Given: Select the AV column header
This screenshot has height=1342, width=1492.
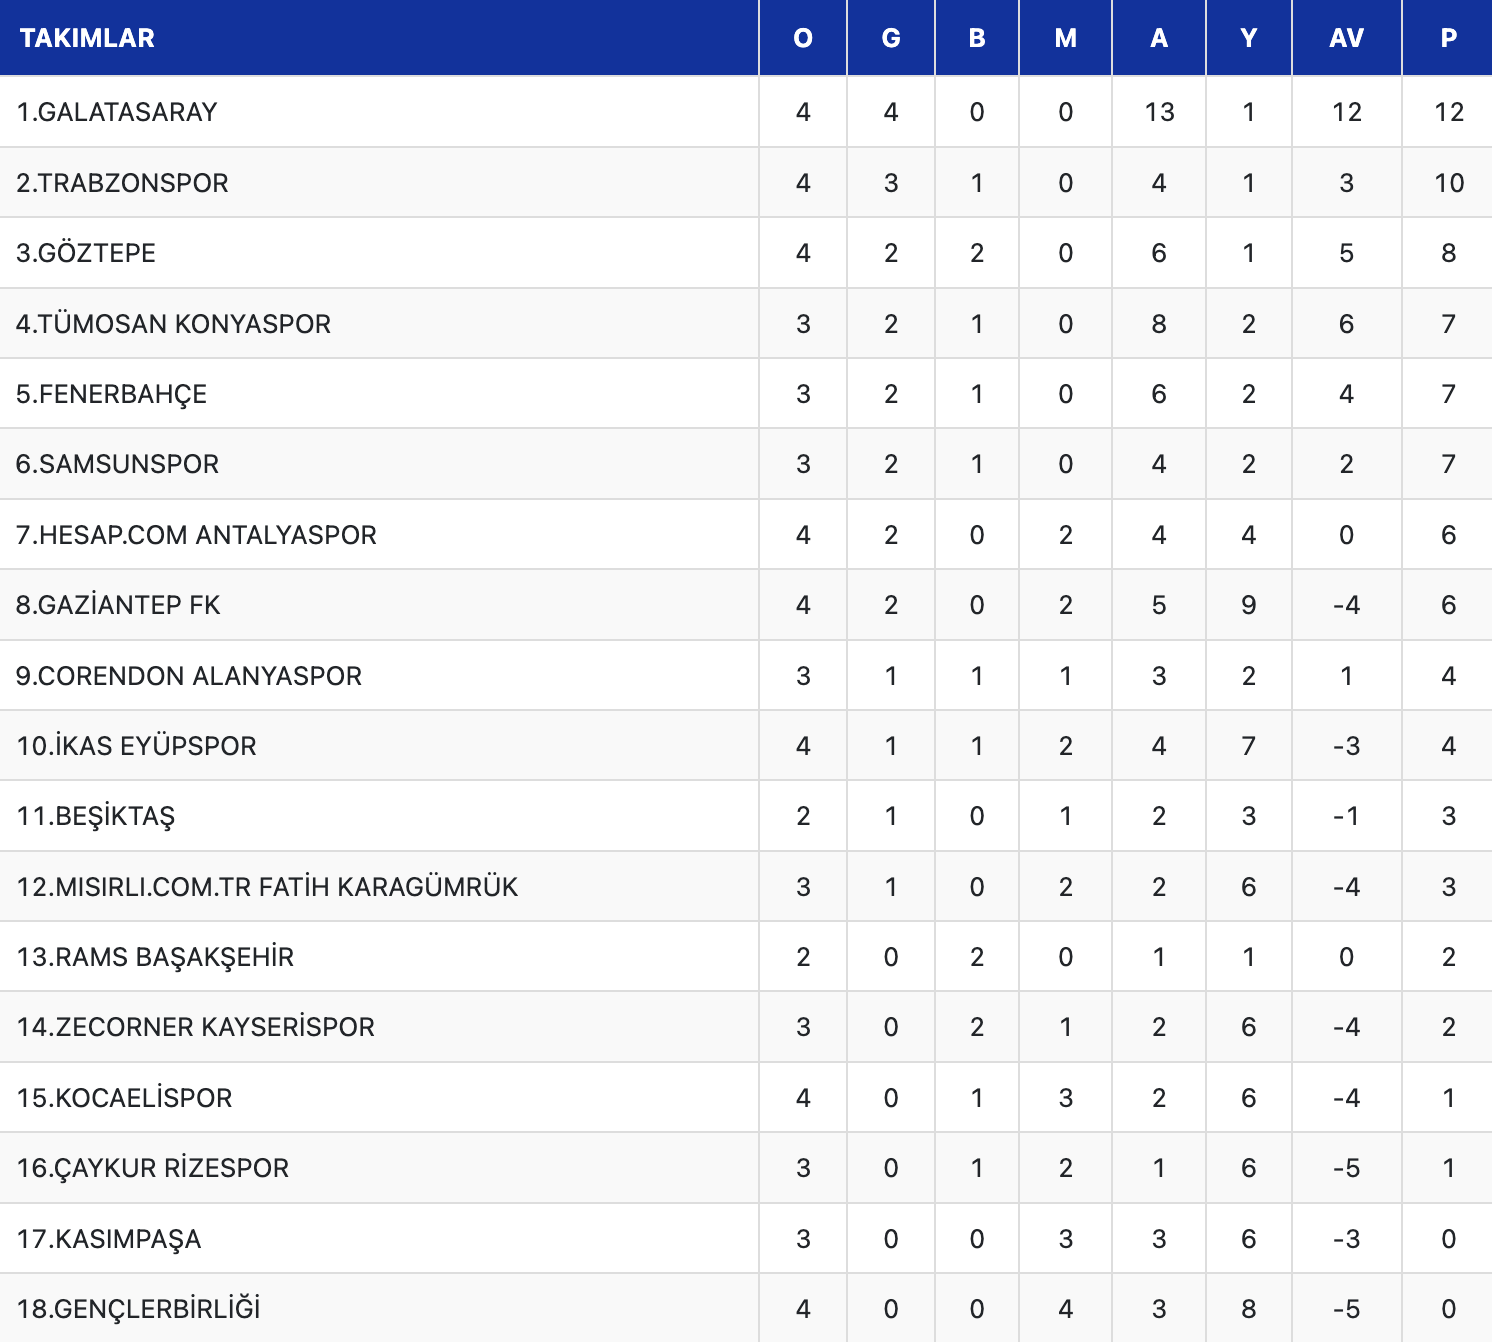Looking at the screenshot, I should 1346,38.
